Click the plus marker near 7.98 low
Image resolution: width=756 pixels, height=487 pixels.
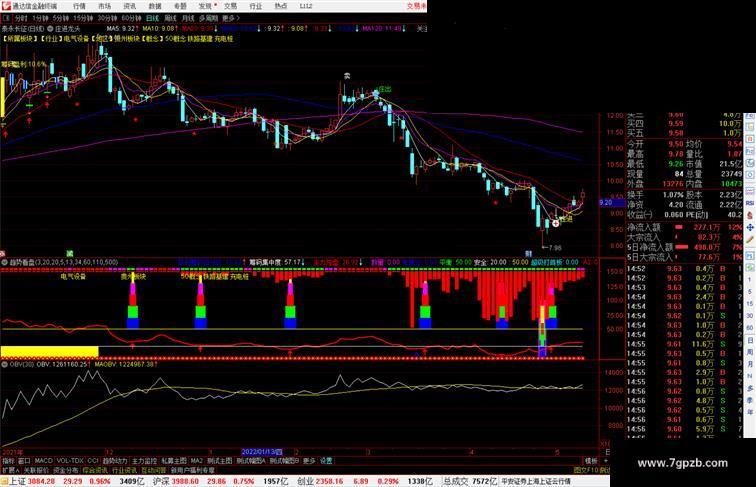coord(555,223)
